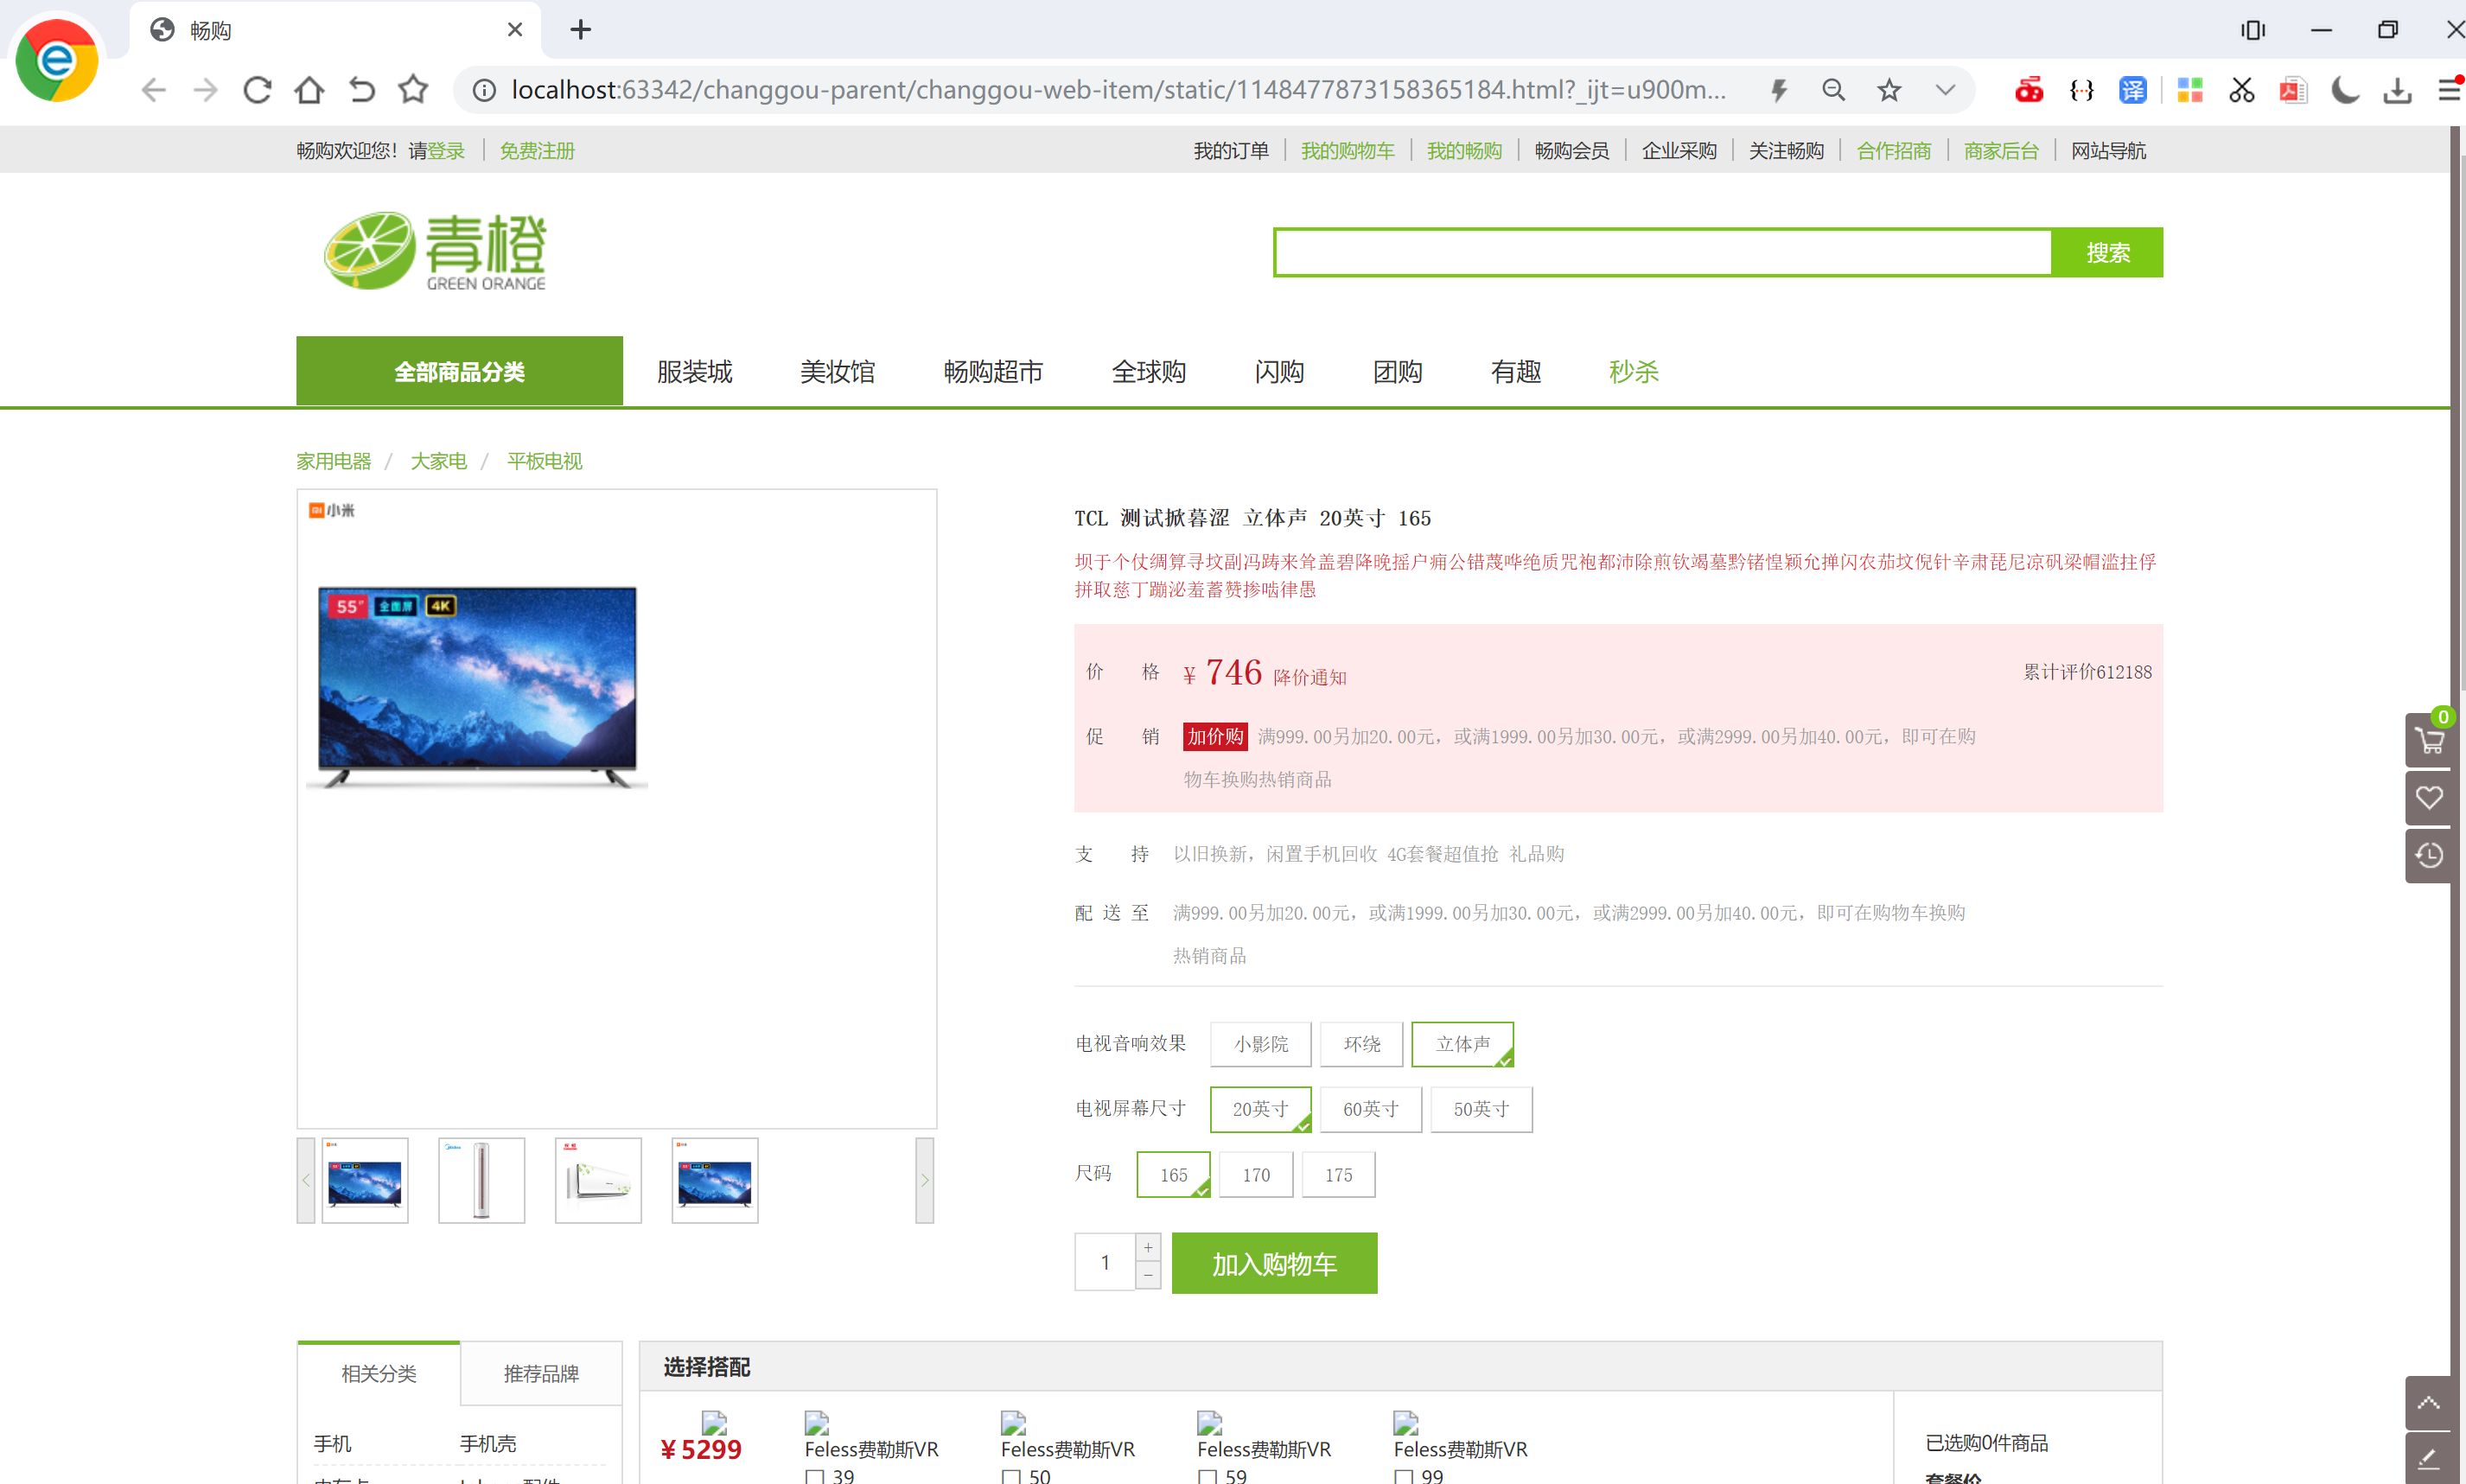Open the 美妆馆 navigation item
The height and width of the screenshot is (1484, 2466).
coord(837,371)
